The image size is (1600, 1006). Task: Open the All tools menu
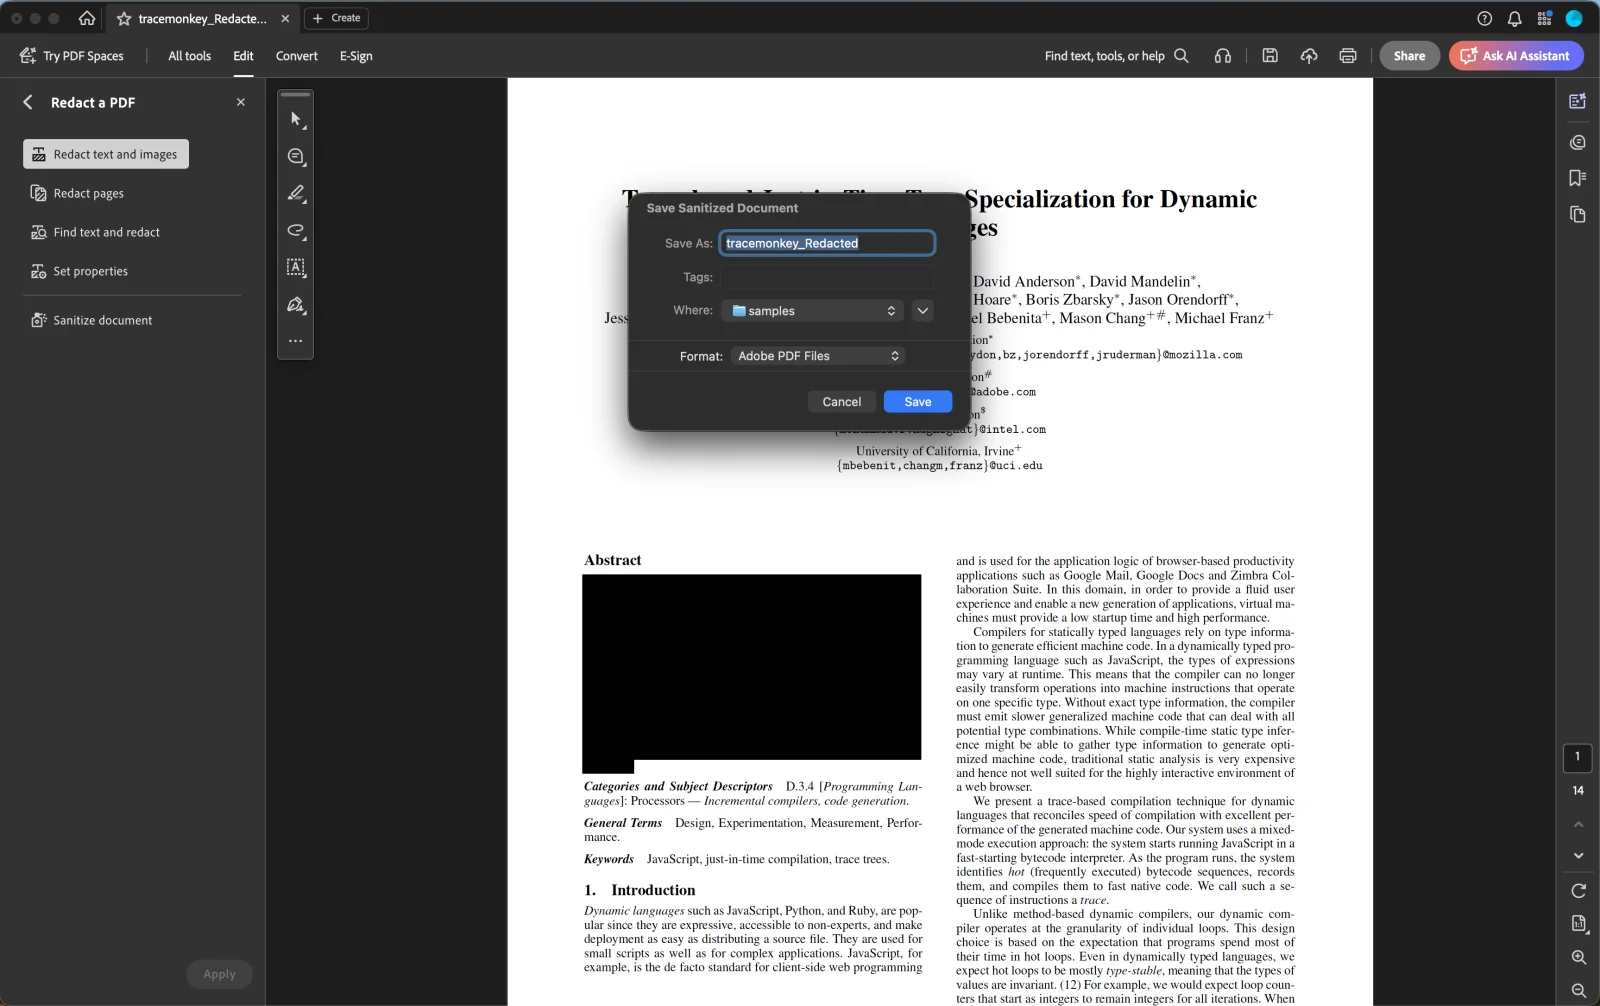(189, 56)
